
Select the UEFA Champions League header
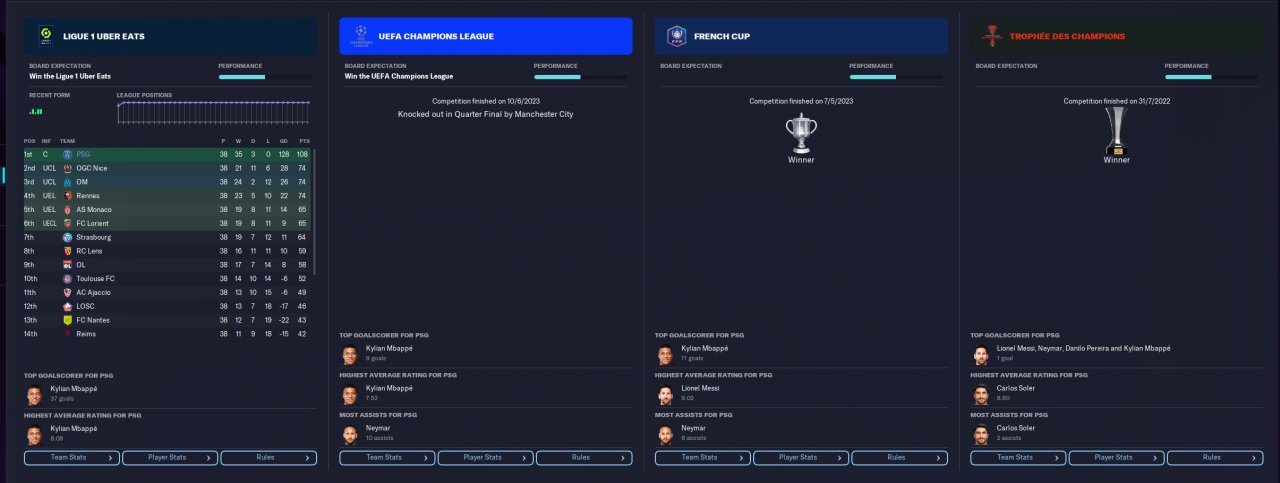coord(486,36)
